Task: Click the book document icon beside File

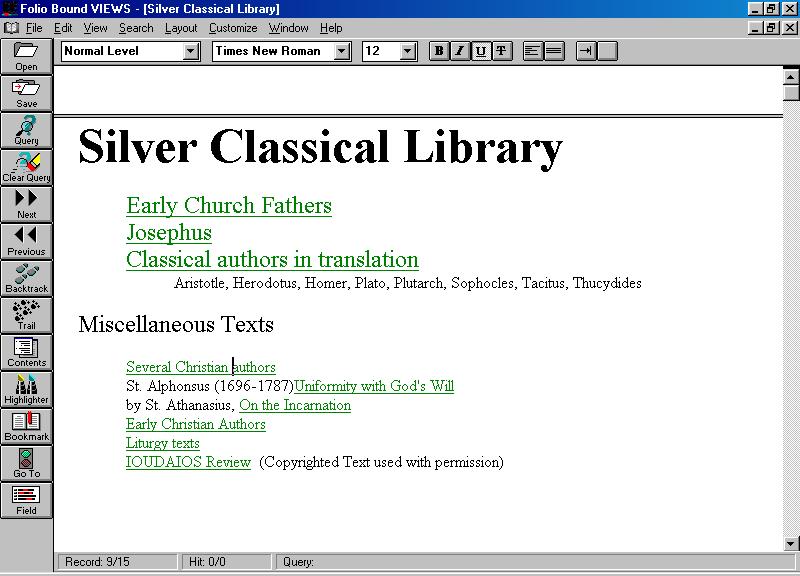Action: click(11, 28)
